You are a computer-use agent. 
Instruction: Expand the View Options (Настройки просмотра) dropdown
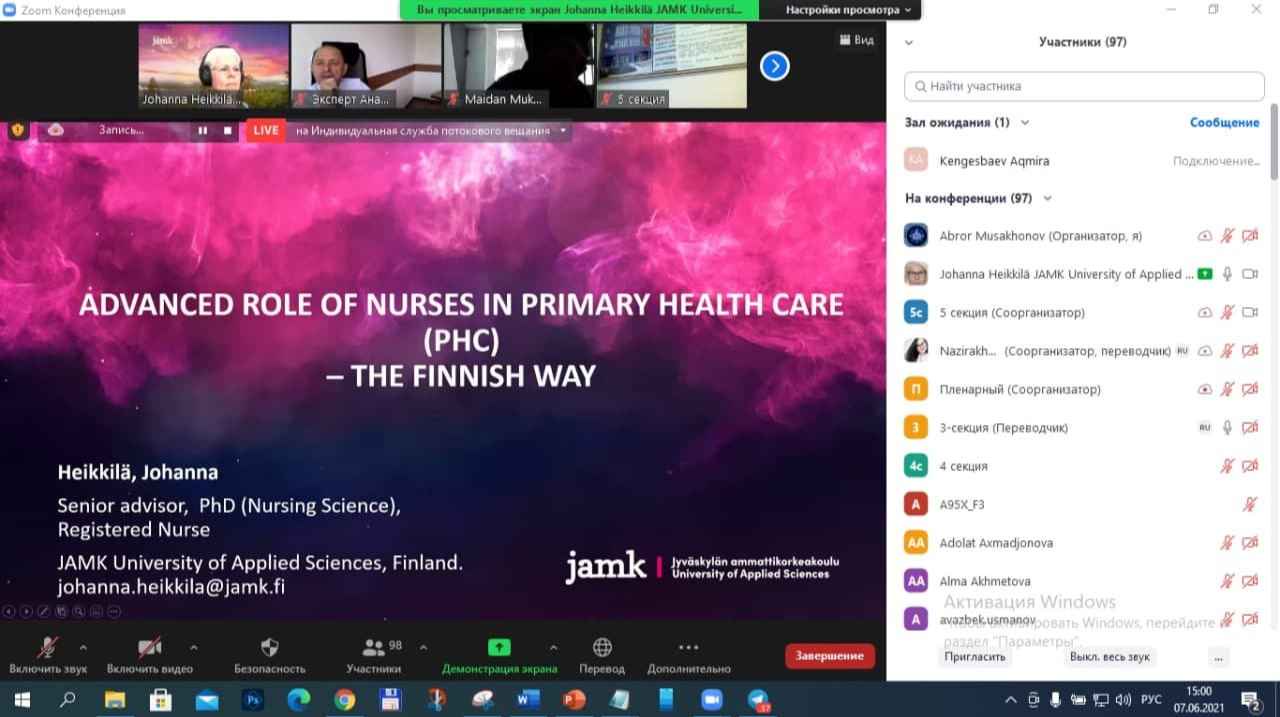848,10
